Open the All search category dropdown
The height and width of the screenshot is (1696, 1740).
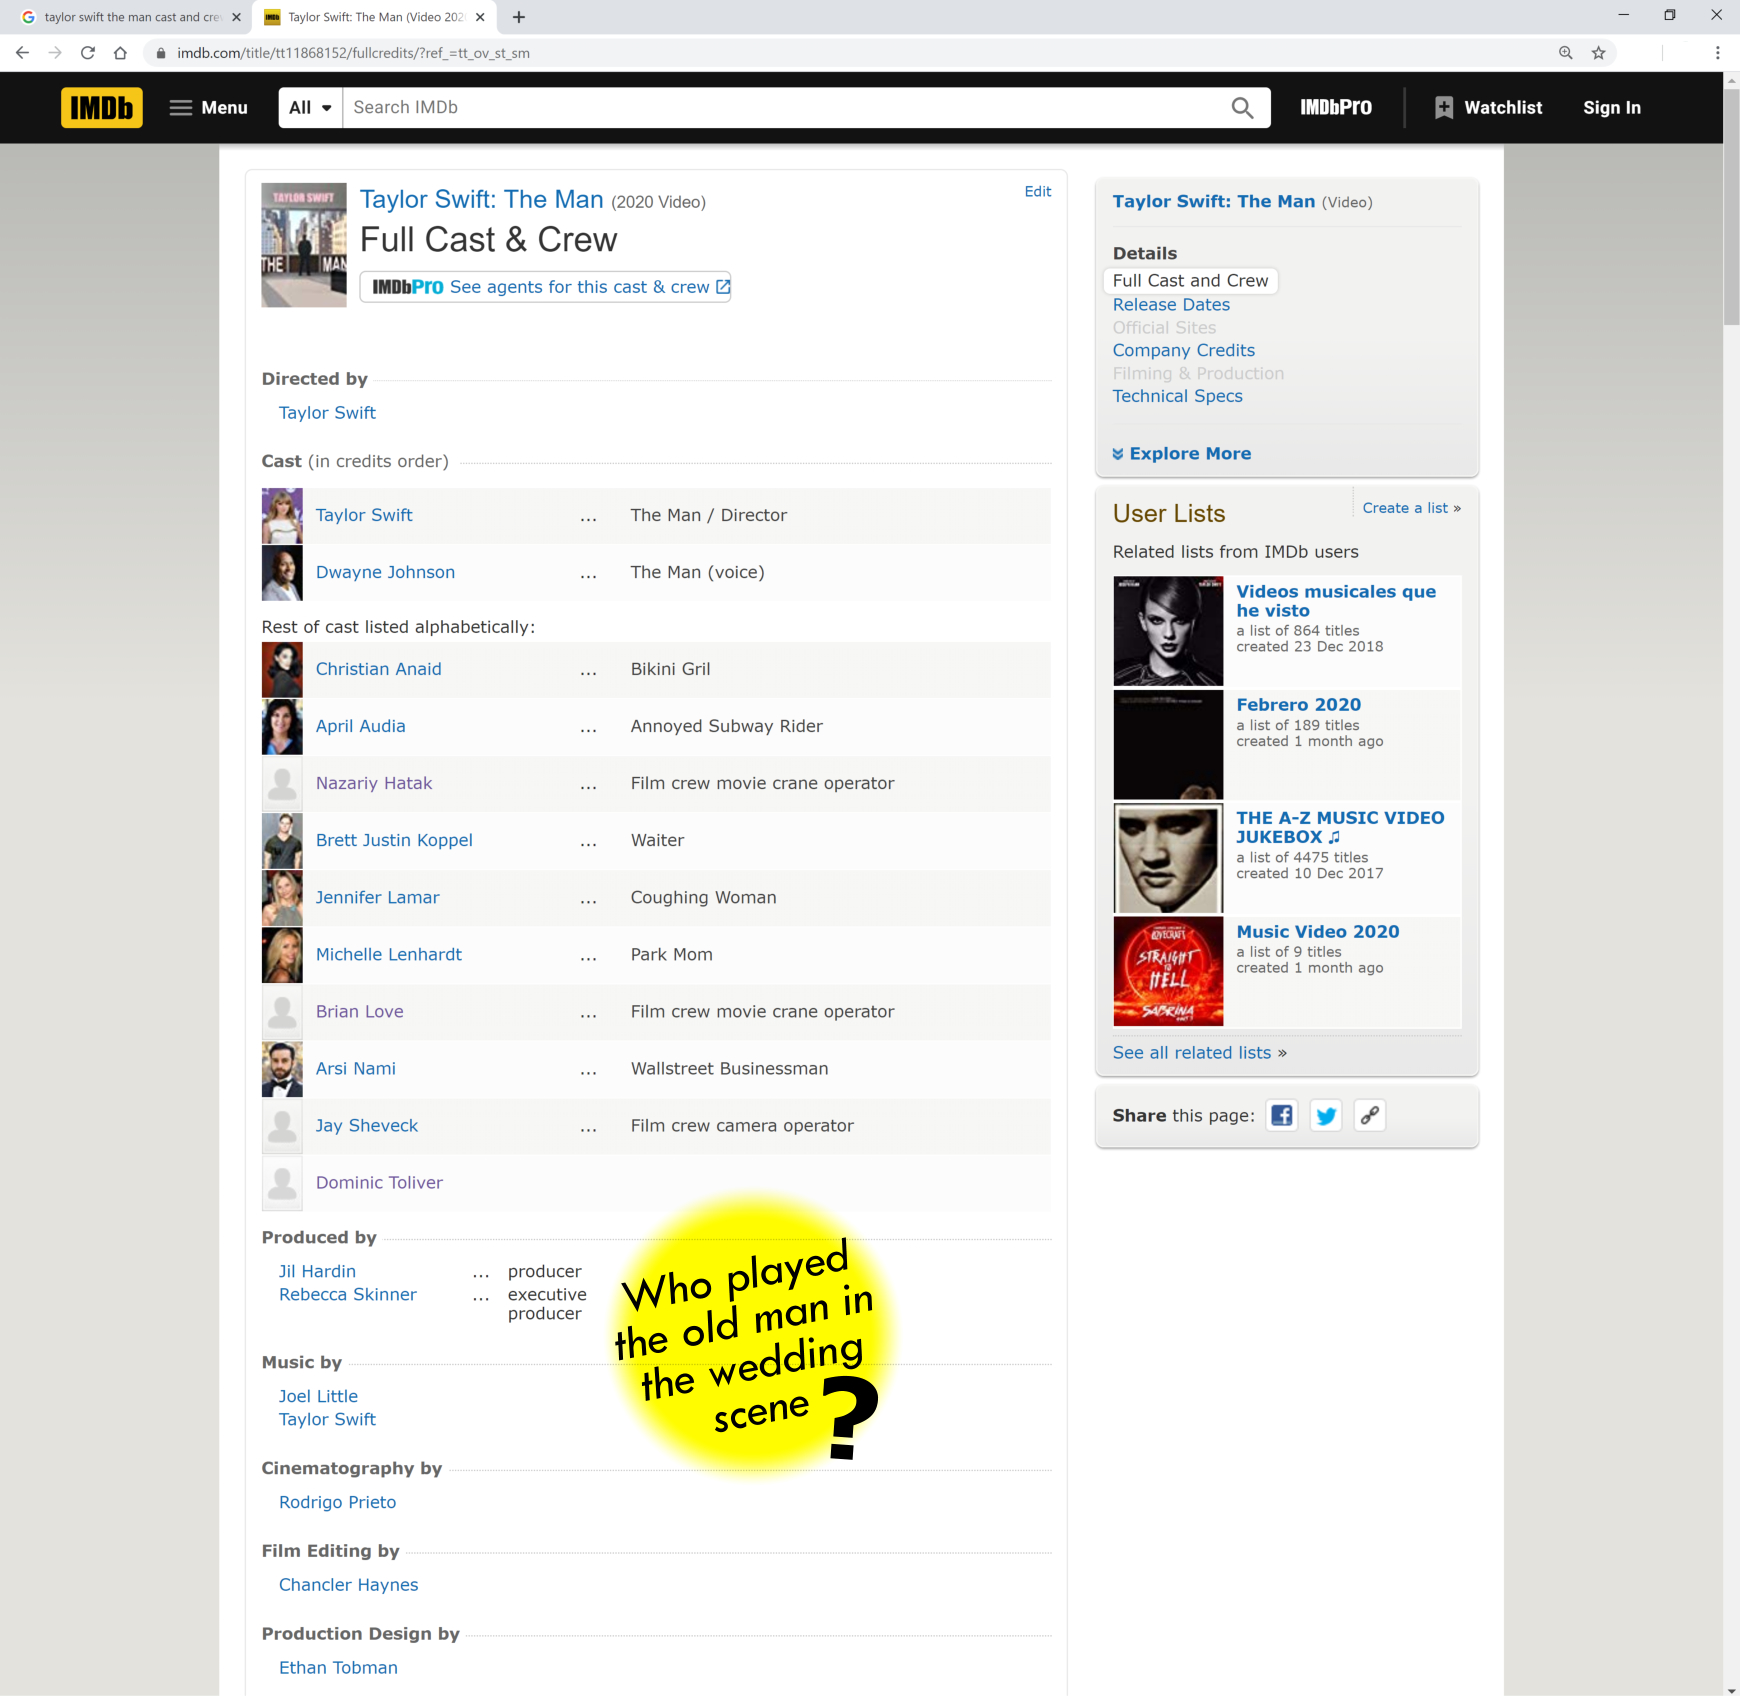pyautogui.click(x=310, y=107)
